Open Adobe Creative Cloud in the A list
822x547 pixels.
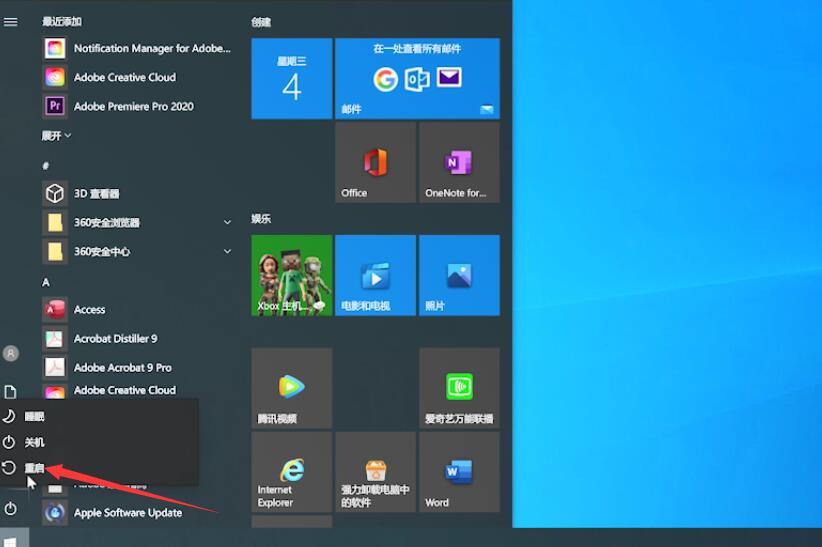point(137,391)
